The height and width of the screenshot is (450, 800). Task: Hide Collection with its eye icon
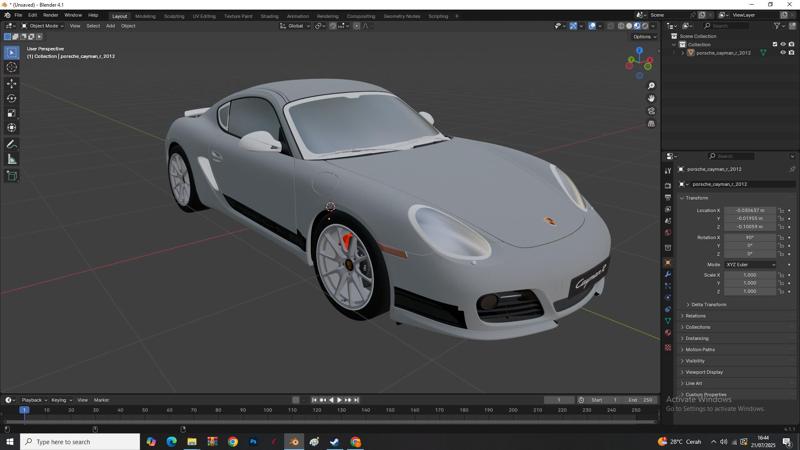pyautogui.click(x=783, y=44)
